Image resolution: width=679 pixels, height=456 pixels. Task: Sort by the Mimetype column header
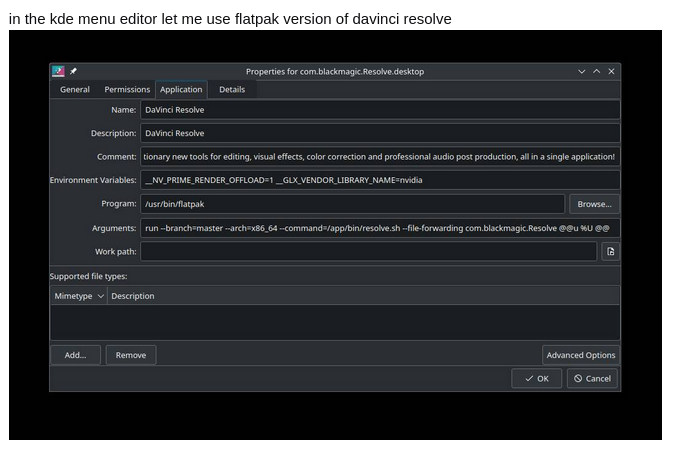tap(79, 296)
